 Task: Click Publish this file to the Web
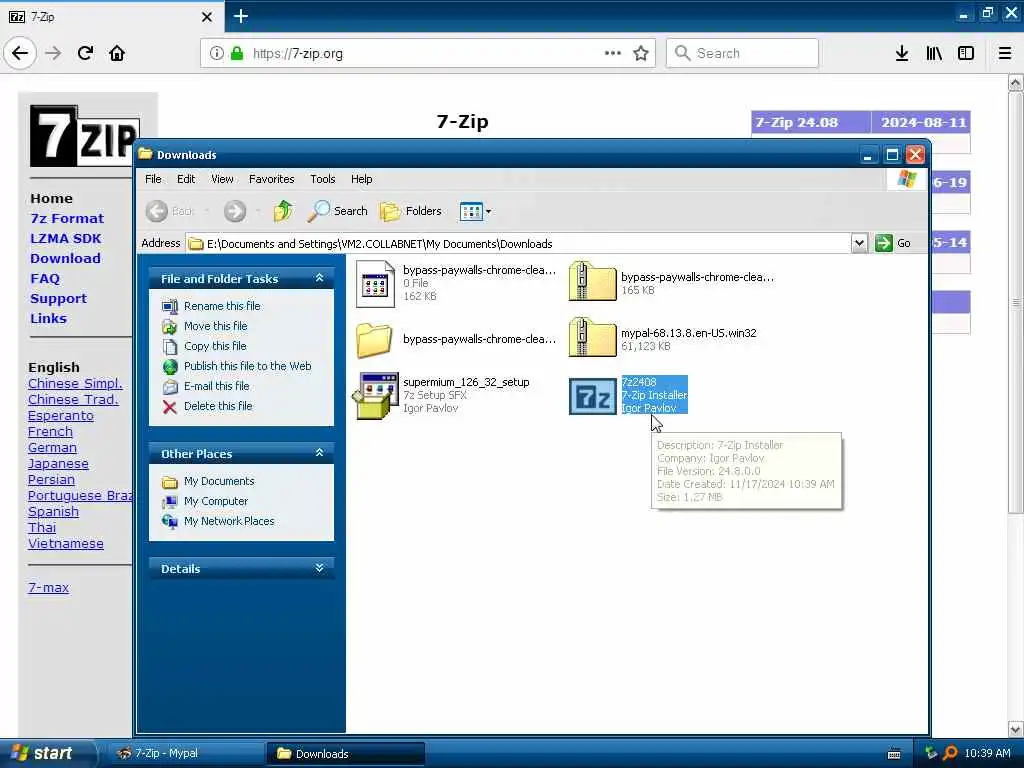248,366
